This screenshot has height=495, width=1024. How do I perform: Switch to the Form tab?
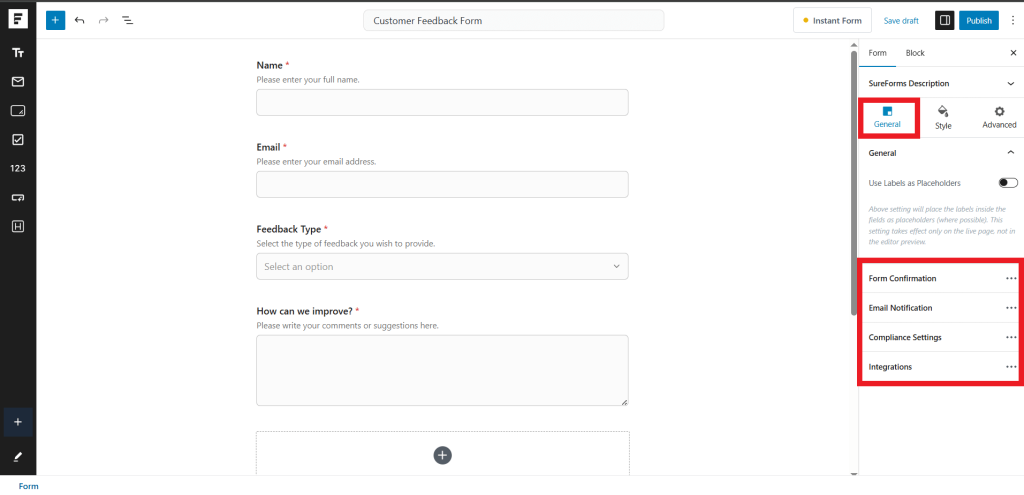(x=877, y=53)
